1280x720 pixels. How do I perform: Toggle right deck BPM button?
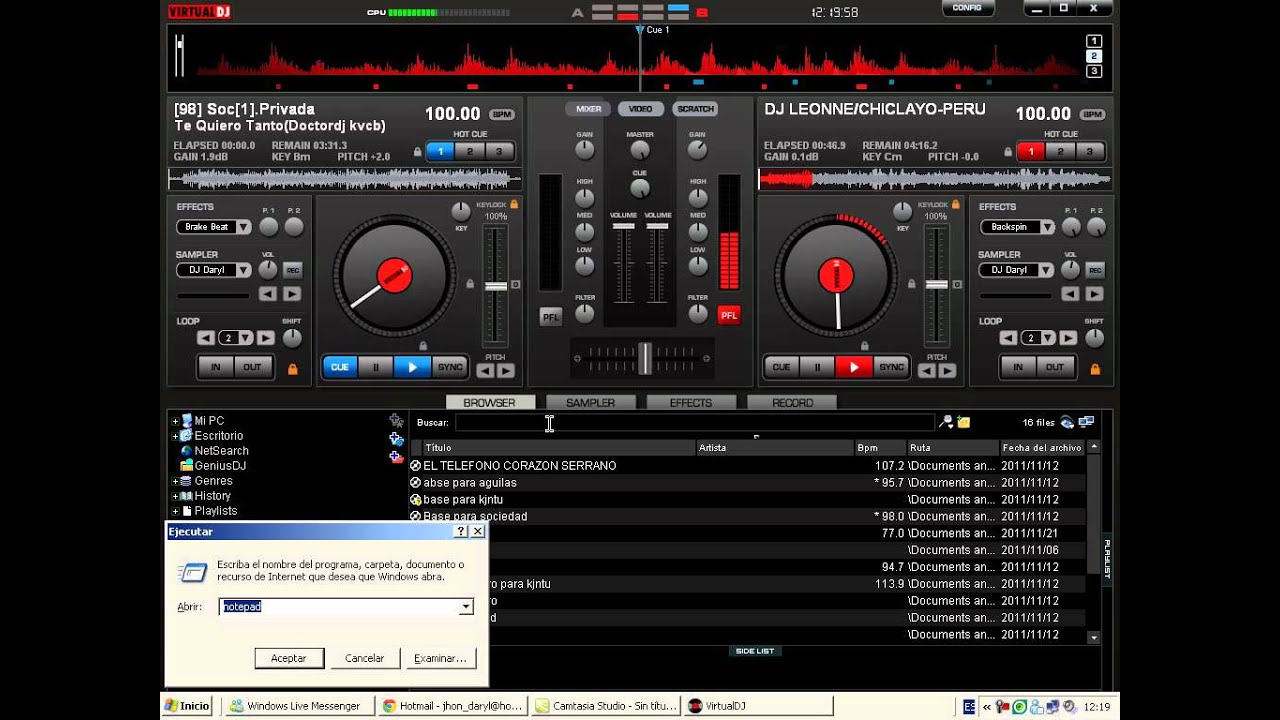pyautogui.click(x=1093, y=114)
